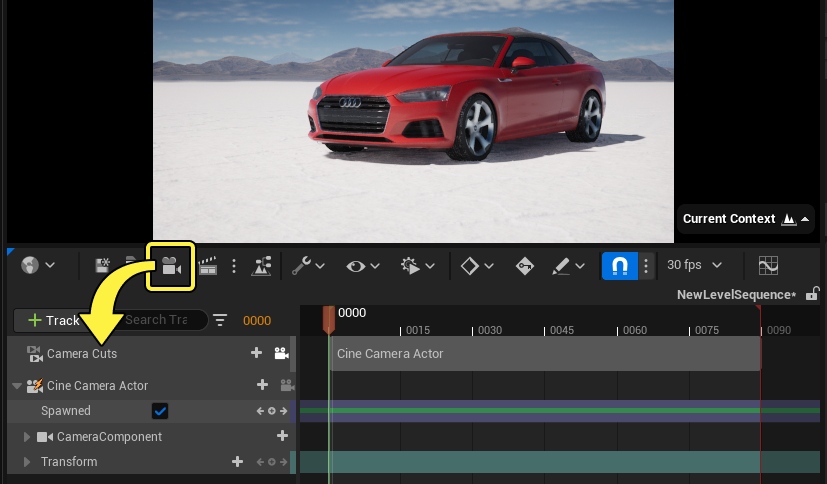This screenshot has height=484, width=827.
Task: Click the Cine Camera Actor spawnable icon
Action: coord(35,386)
